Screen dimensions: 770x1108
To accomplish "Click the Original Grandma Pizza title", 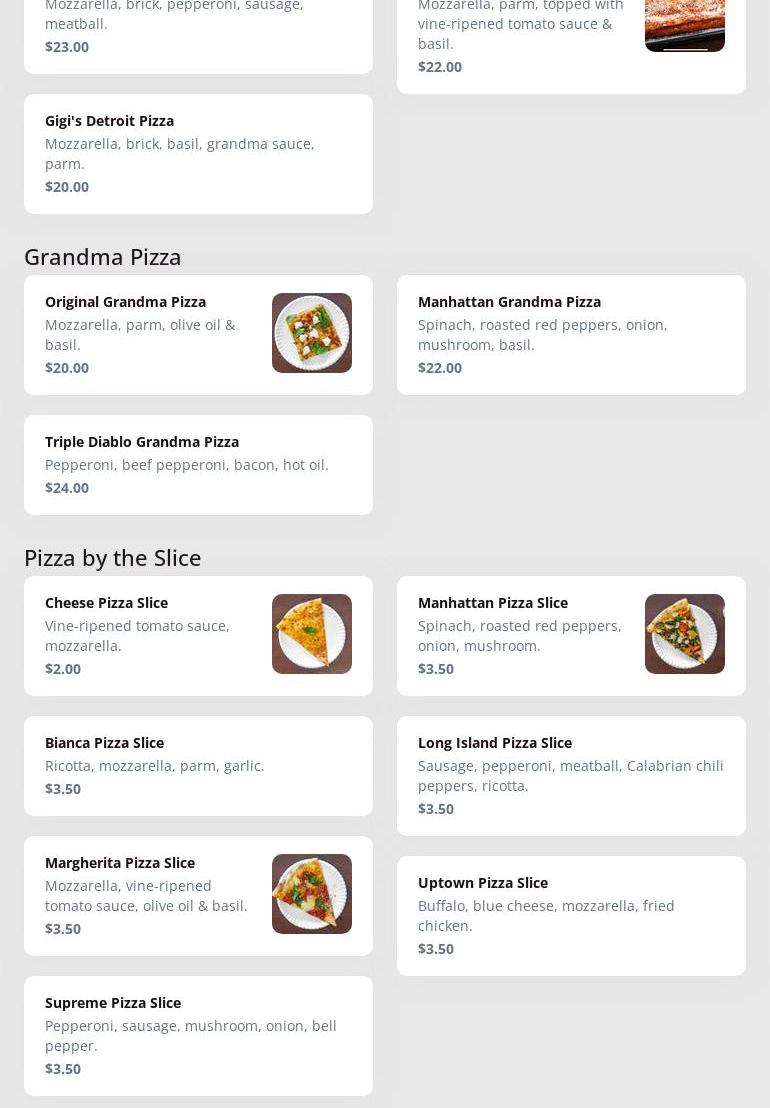I will pos(125,302).
